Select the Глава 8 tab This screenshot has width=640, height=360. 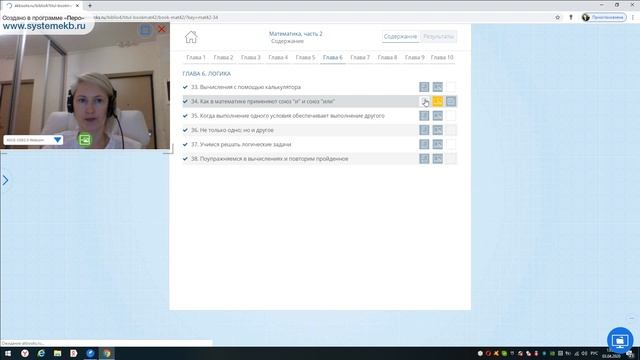[x=387, y=58]
